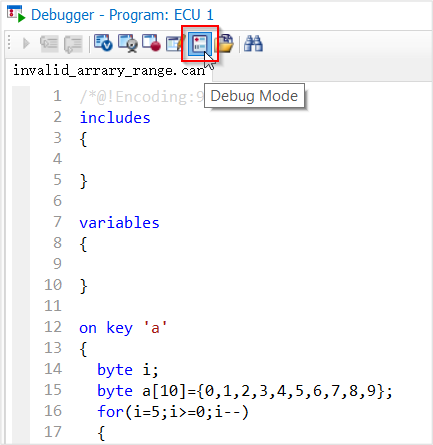Open the watch window webcam icon
This screenshot has width=433, height=445.
(x=128, y=43)
